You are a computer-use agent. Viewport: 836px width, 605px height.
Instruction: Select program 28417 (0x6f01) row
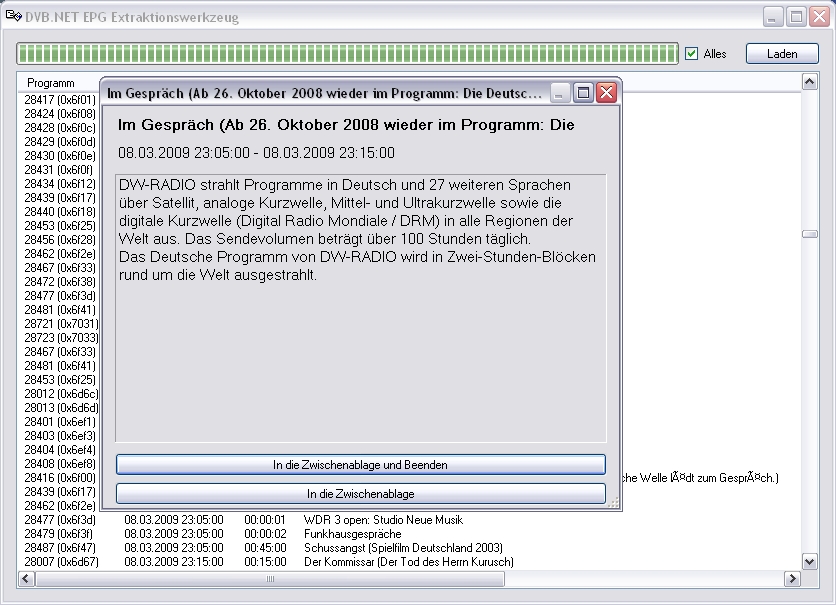point(60,100)
